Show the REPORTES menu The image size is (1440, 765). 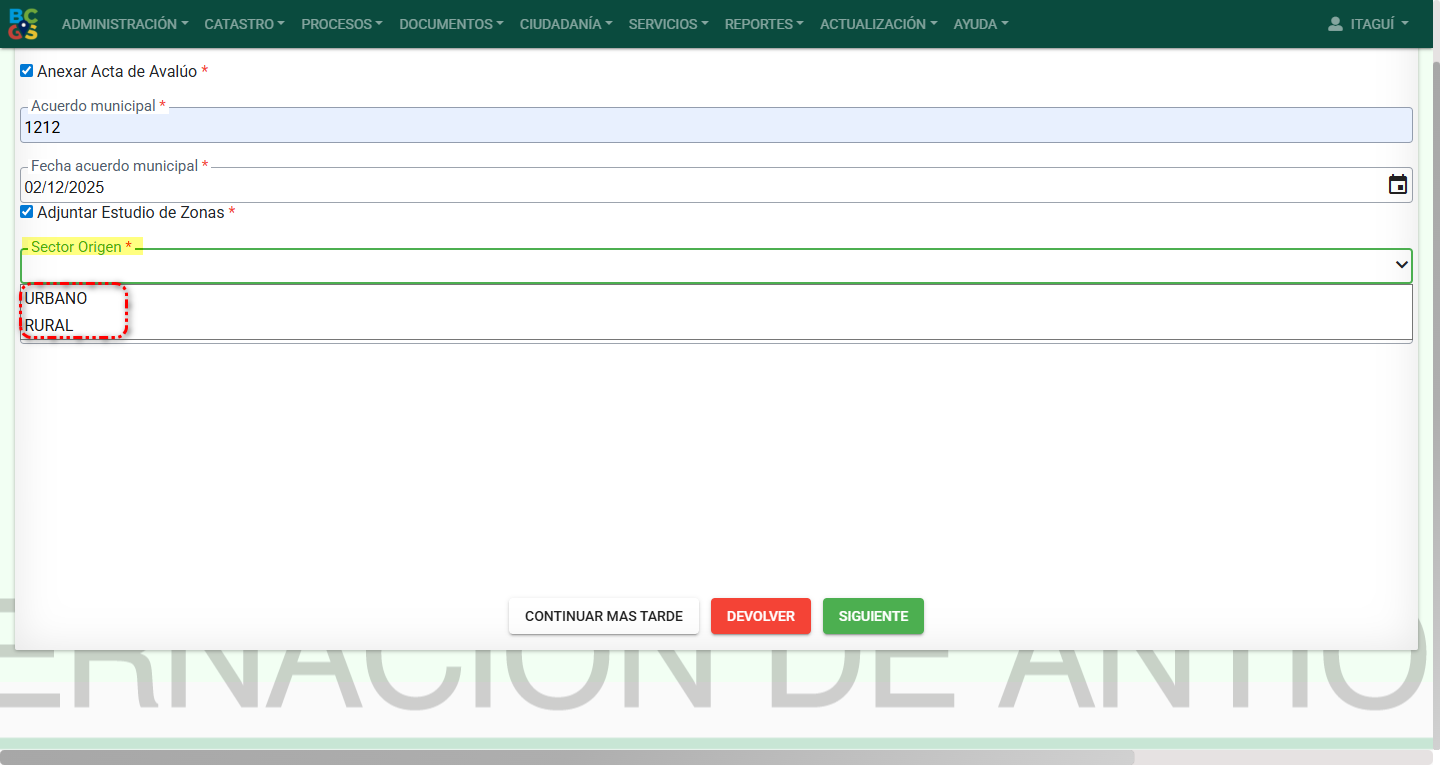[x=764, y=24]
